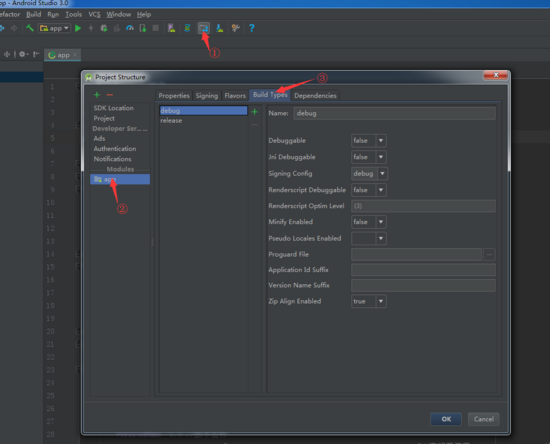Click the Make Project hammer icon
Viewport: 550px width, 444px height.
point(30,28)
